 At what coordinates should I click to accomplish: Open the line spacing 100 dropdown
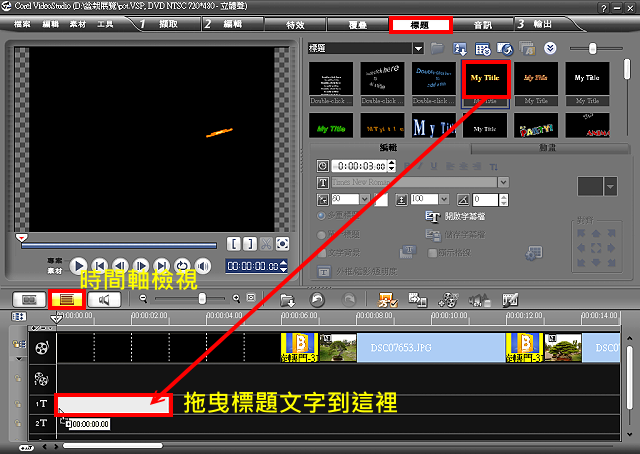[444, 199]
